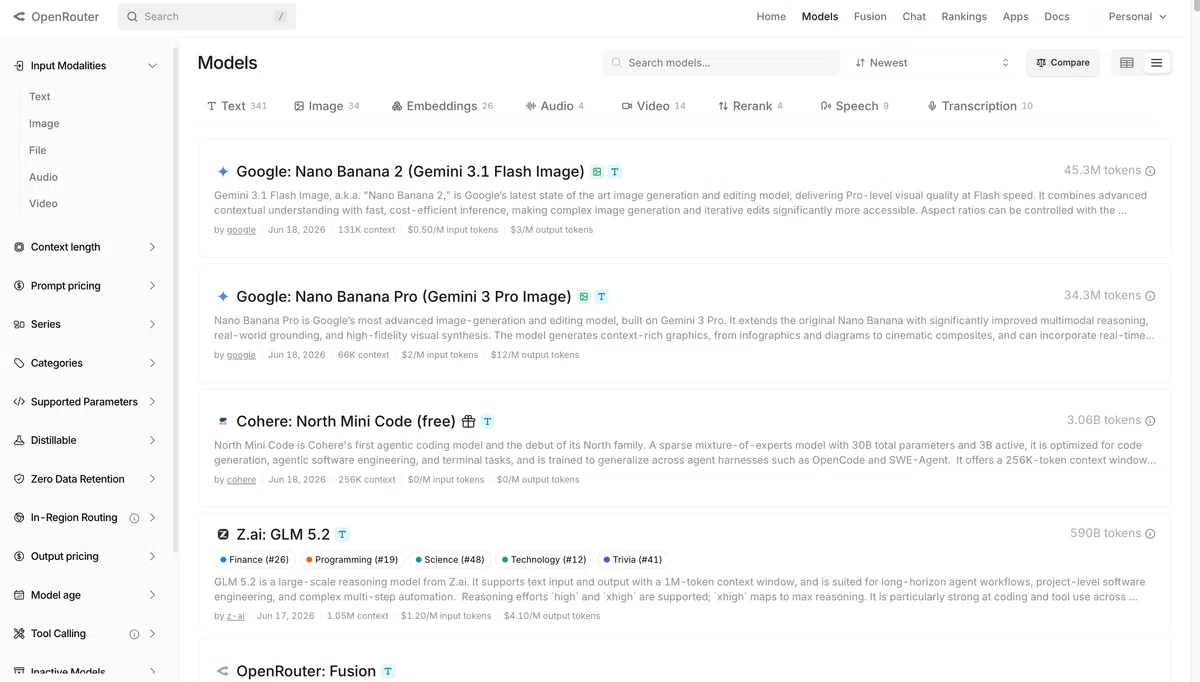Select the Text input modality filter
Image resolution: width=1200 pixels, height=682 pixels.
click(40, 97)
